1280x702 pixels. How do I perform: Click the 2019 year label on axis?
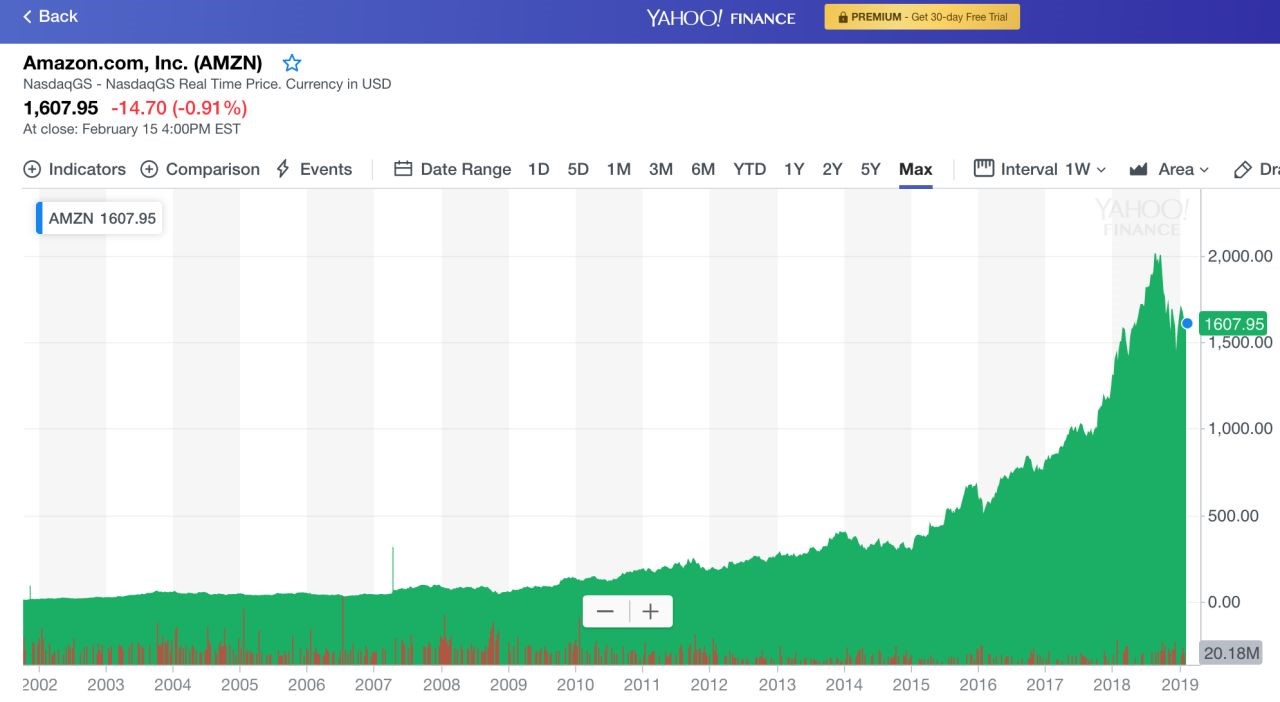tap(1180, 685)
